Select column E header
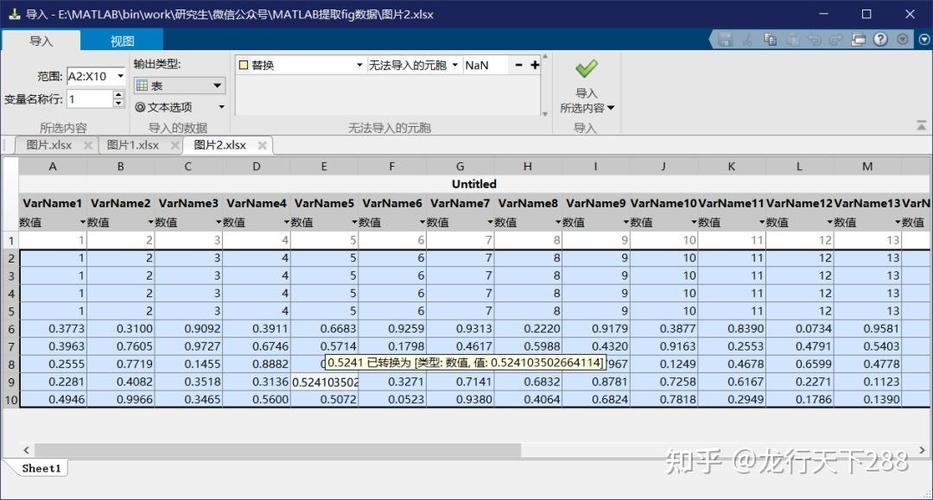This screenshot has height=500, width=933. pos(324,167)
